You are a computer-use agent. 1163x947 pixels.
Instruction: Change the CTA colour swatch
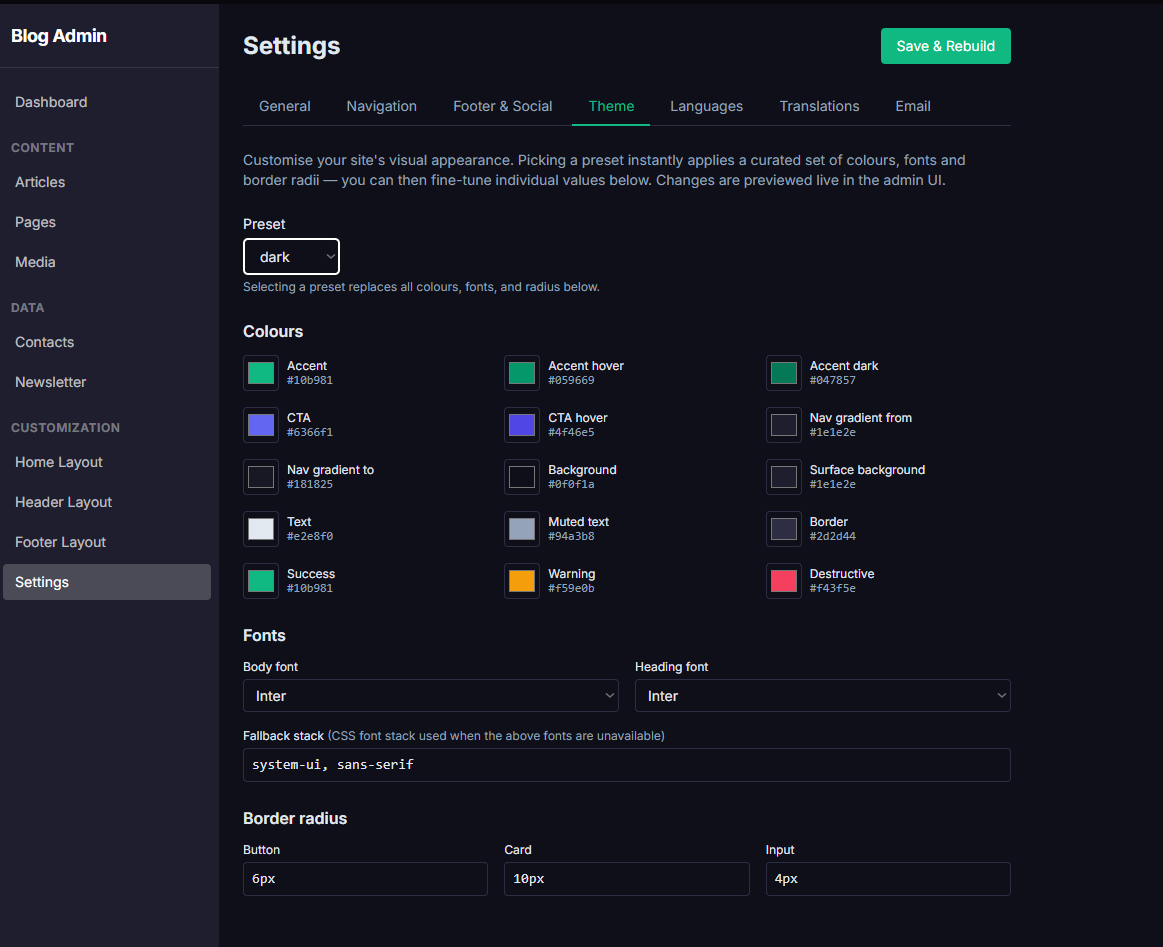click(x=261, y=425)
